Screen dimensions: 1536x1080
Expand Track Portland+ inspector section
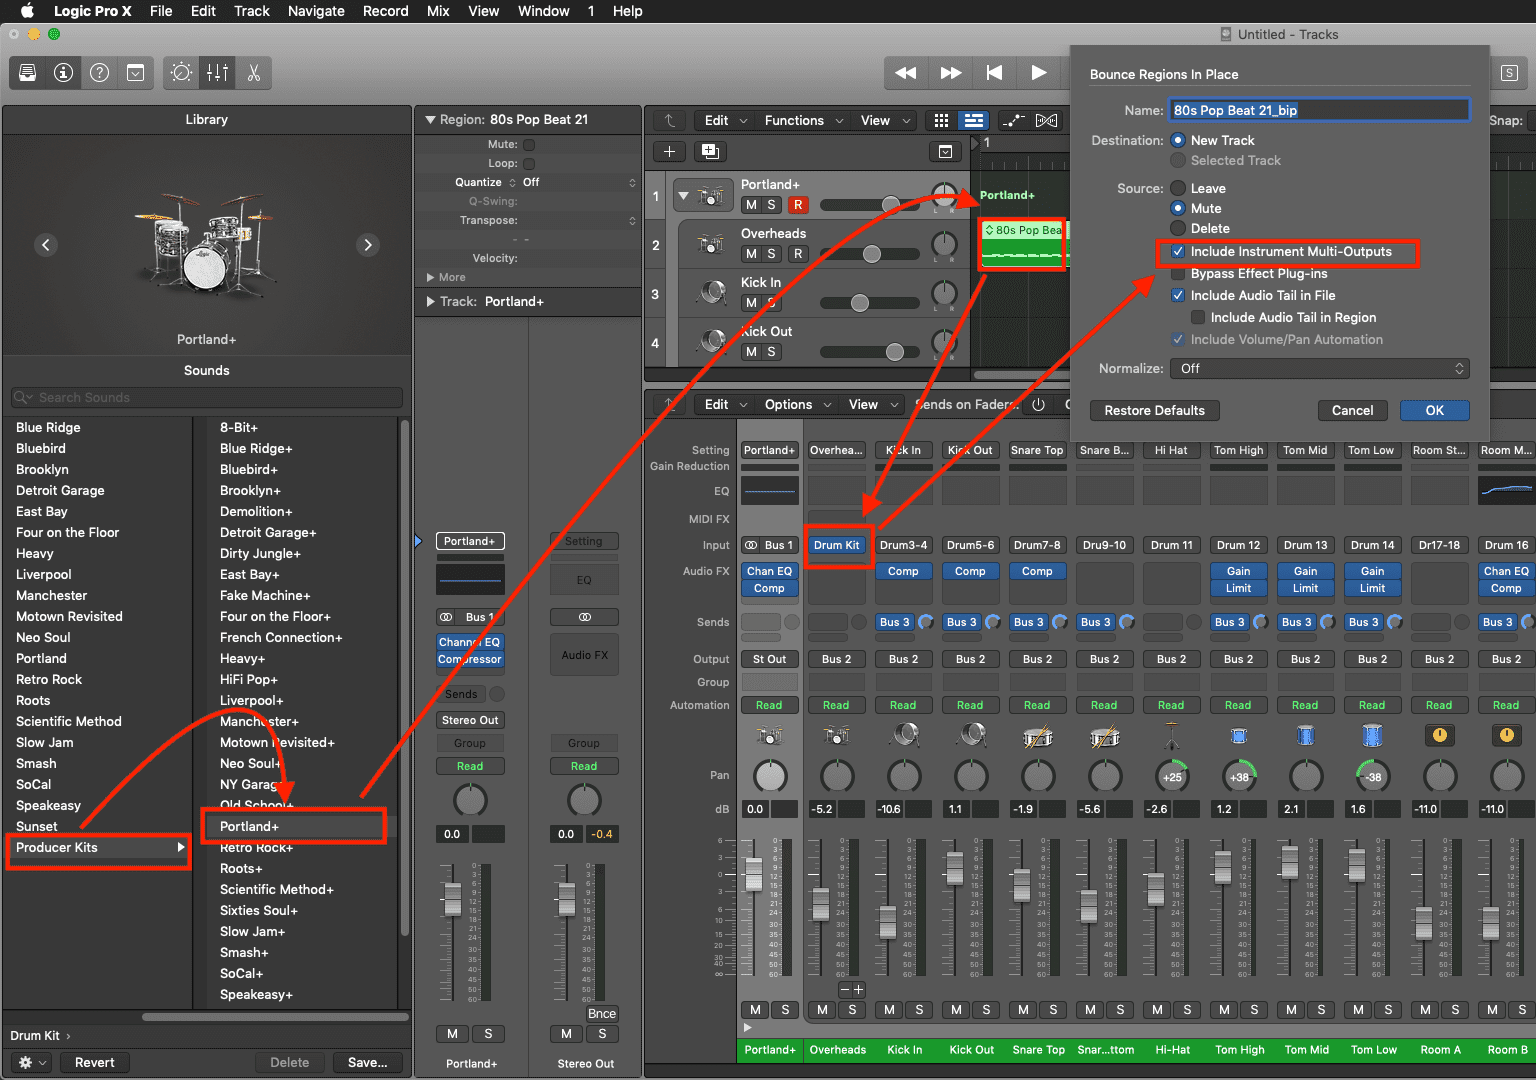(x=431, y=302)
